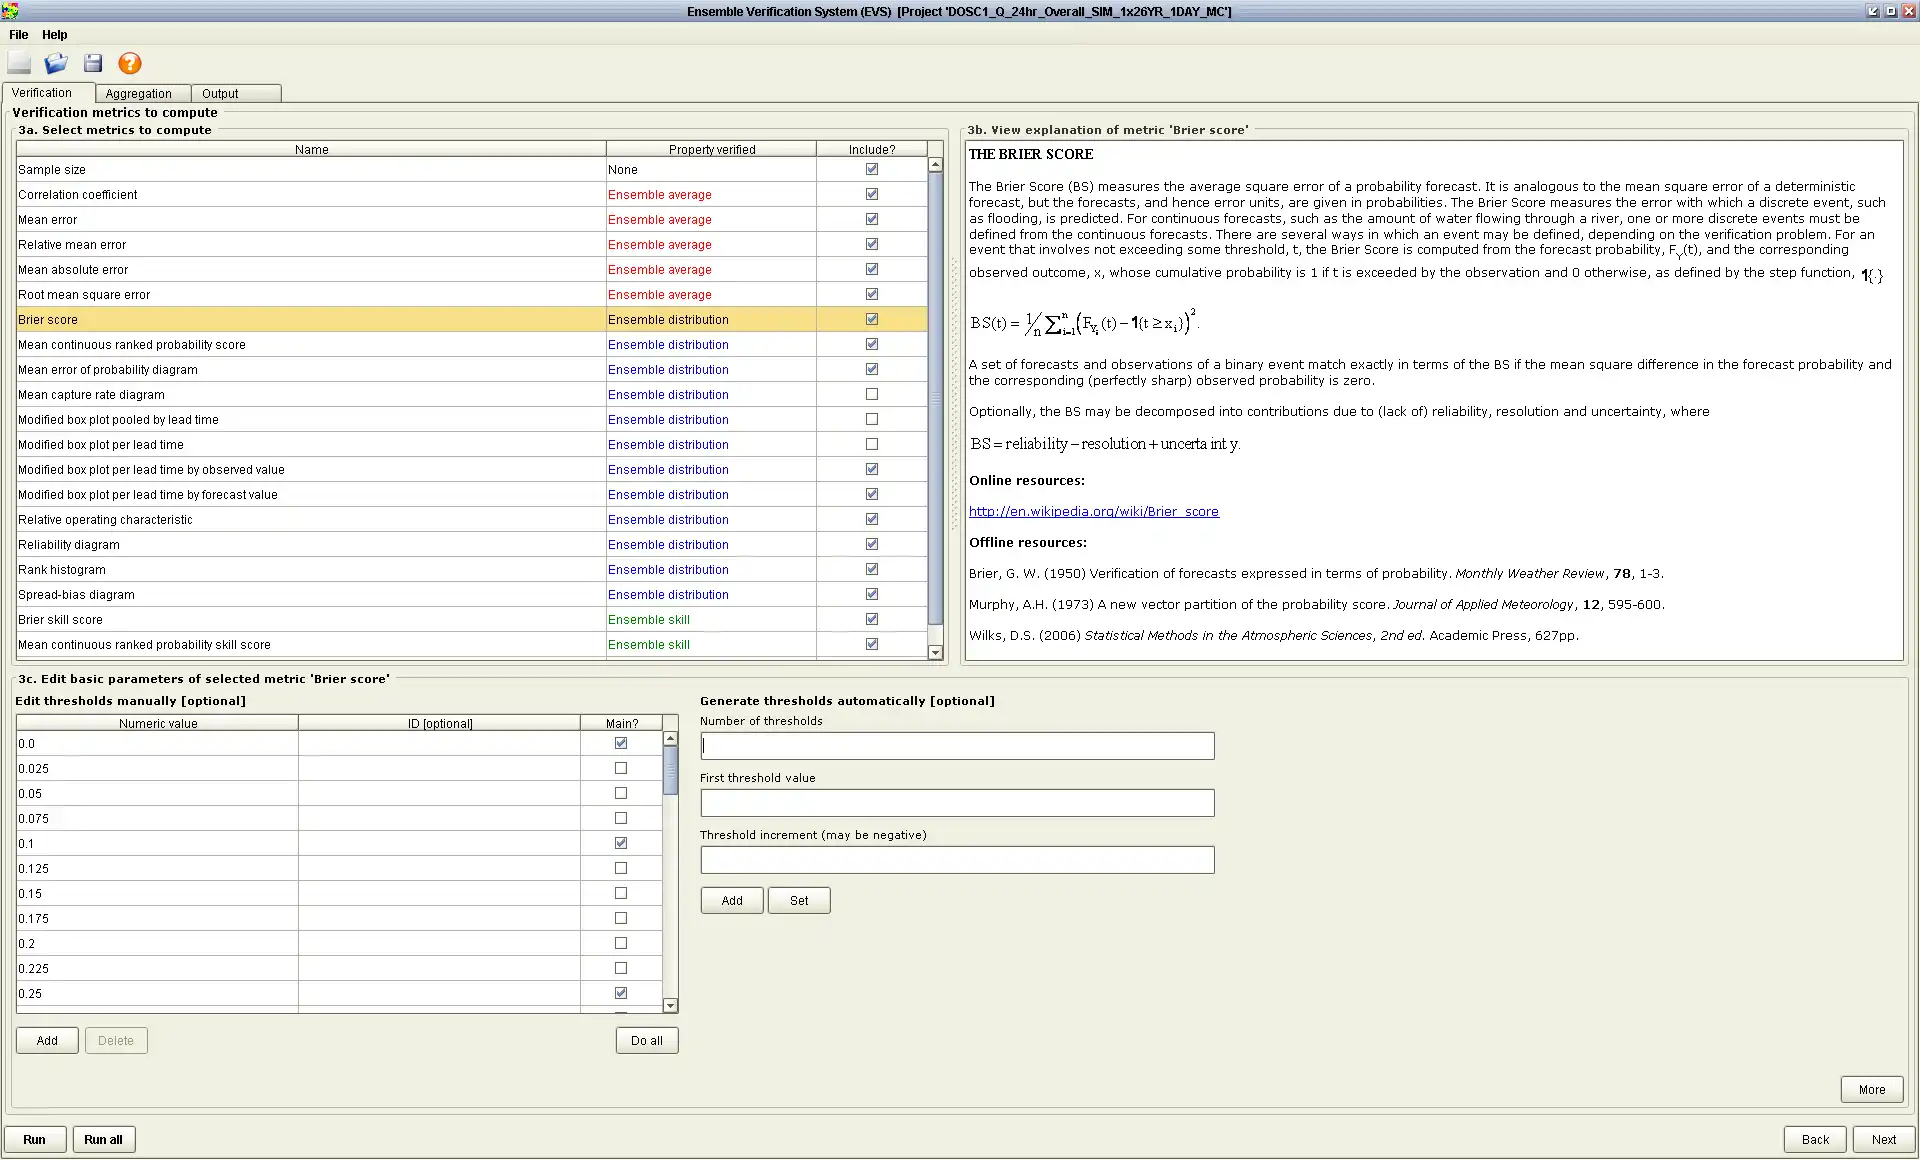Open help via the orange question mark icon
1920x1160 pixels.
(x=130, y=64)
